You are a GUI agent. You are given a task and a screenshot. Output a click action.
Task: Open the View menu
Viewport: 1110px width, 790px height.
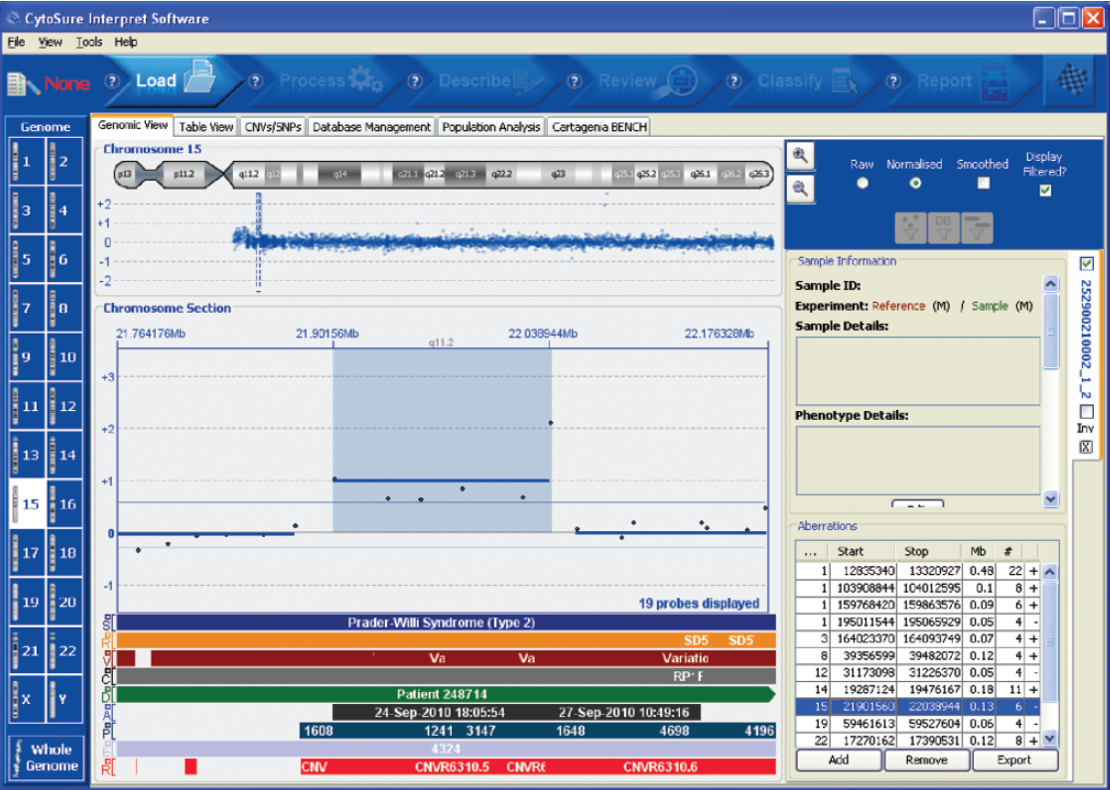coord(50,42)
